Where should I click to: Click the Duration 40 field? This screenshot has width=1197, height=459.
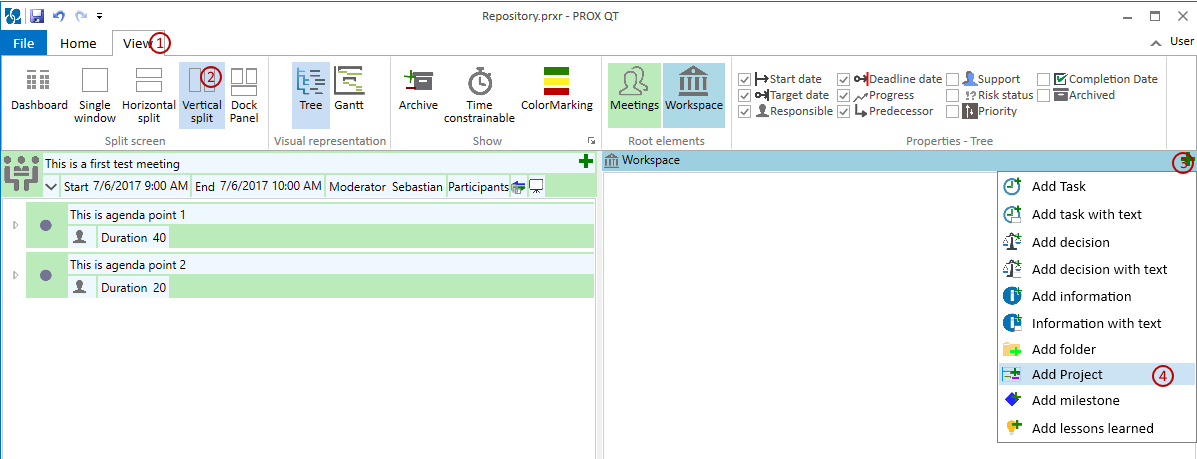(134, 237)
